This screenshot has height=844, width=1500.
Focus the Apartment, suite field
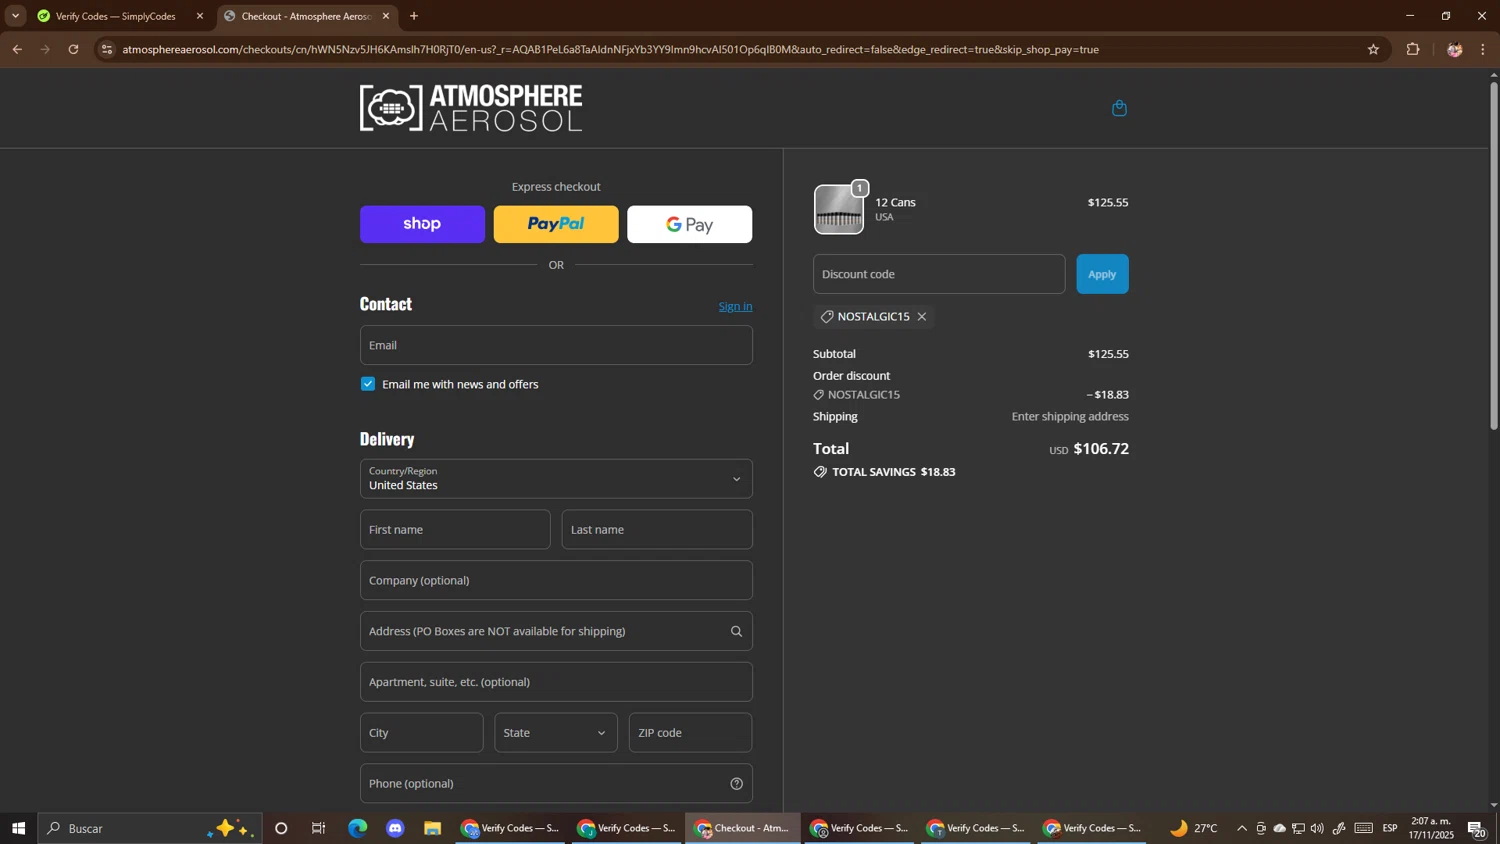point(556,682)
